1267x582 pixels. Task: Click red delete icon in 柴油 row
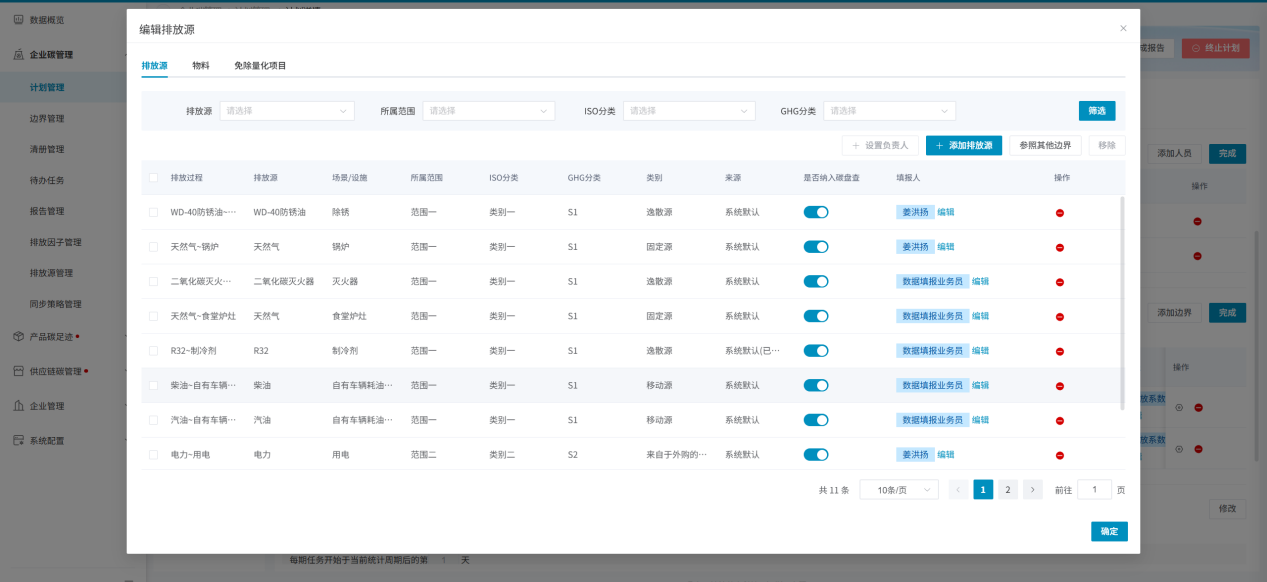(1059, 386)
